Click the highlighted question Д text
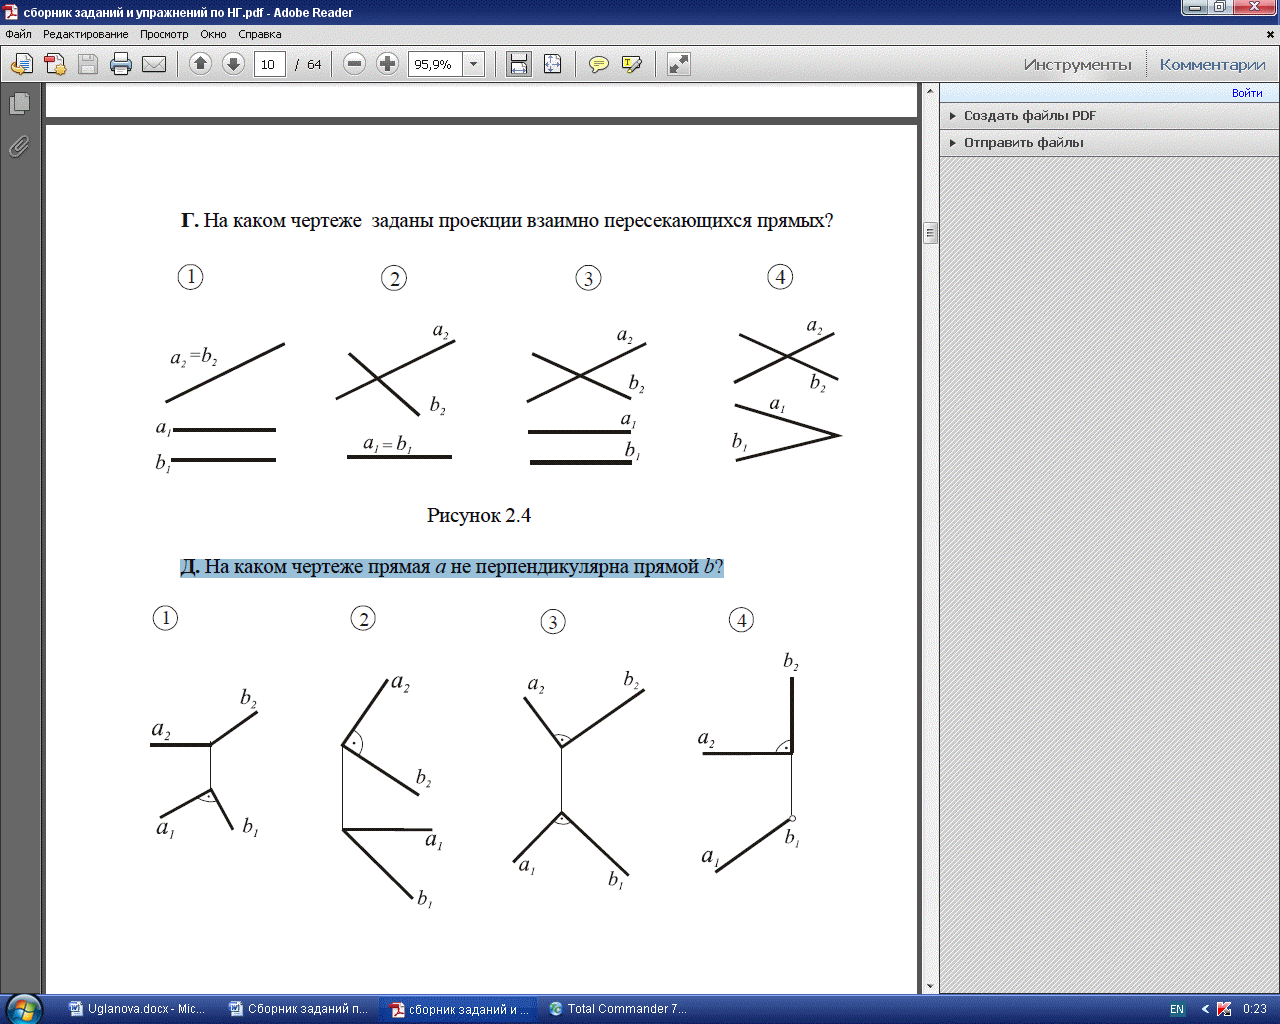1280x1024 pixels. click(451, 567)
